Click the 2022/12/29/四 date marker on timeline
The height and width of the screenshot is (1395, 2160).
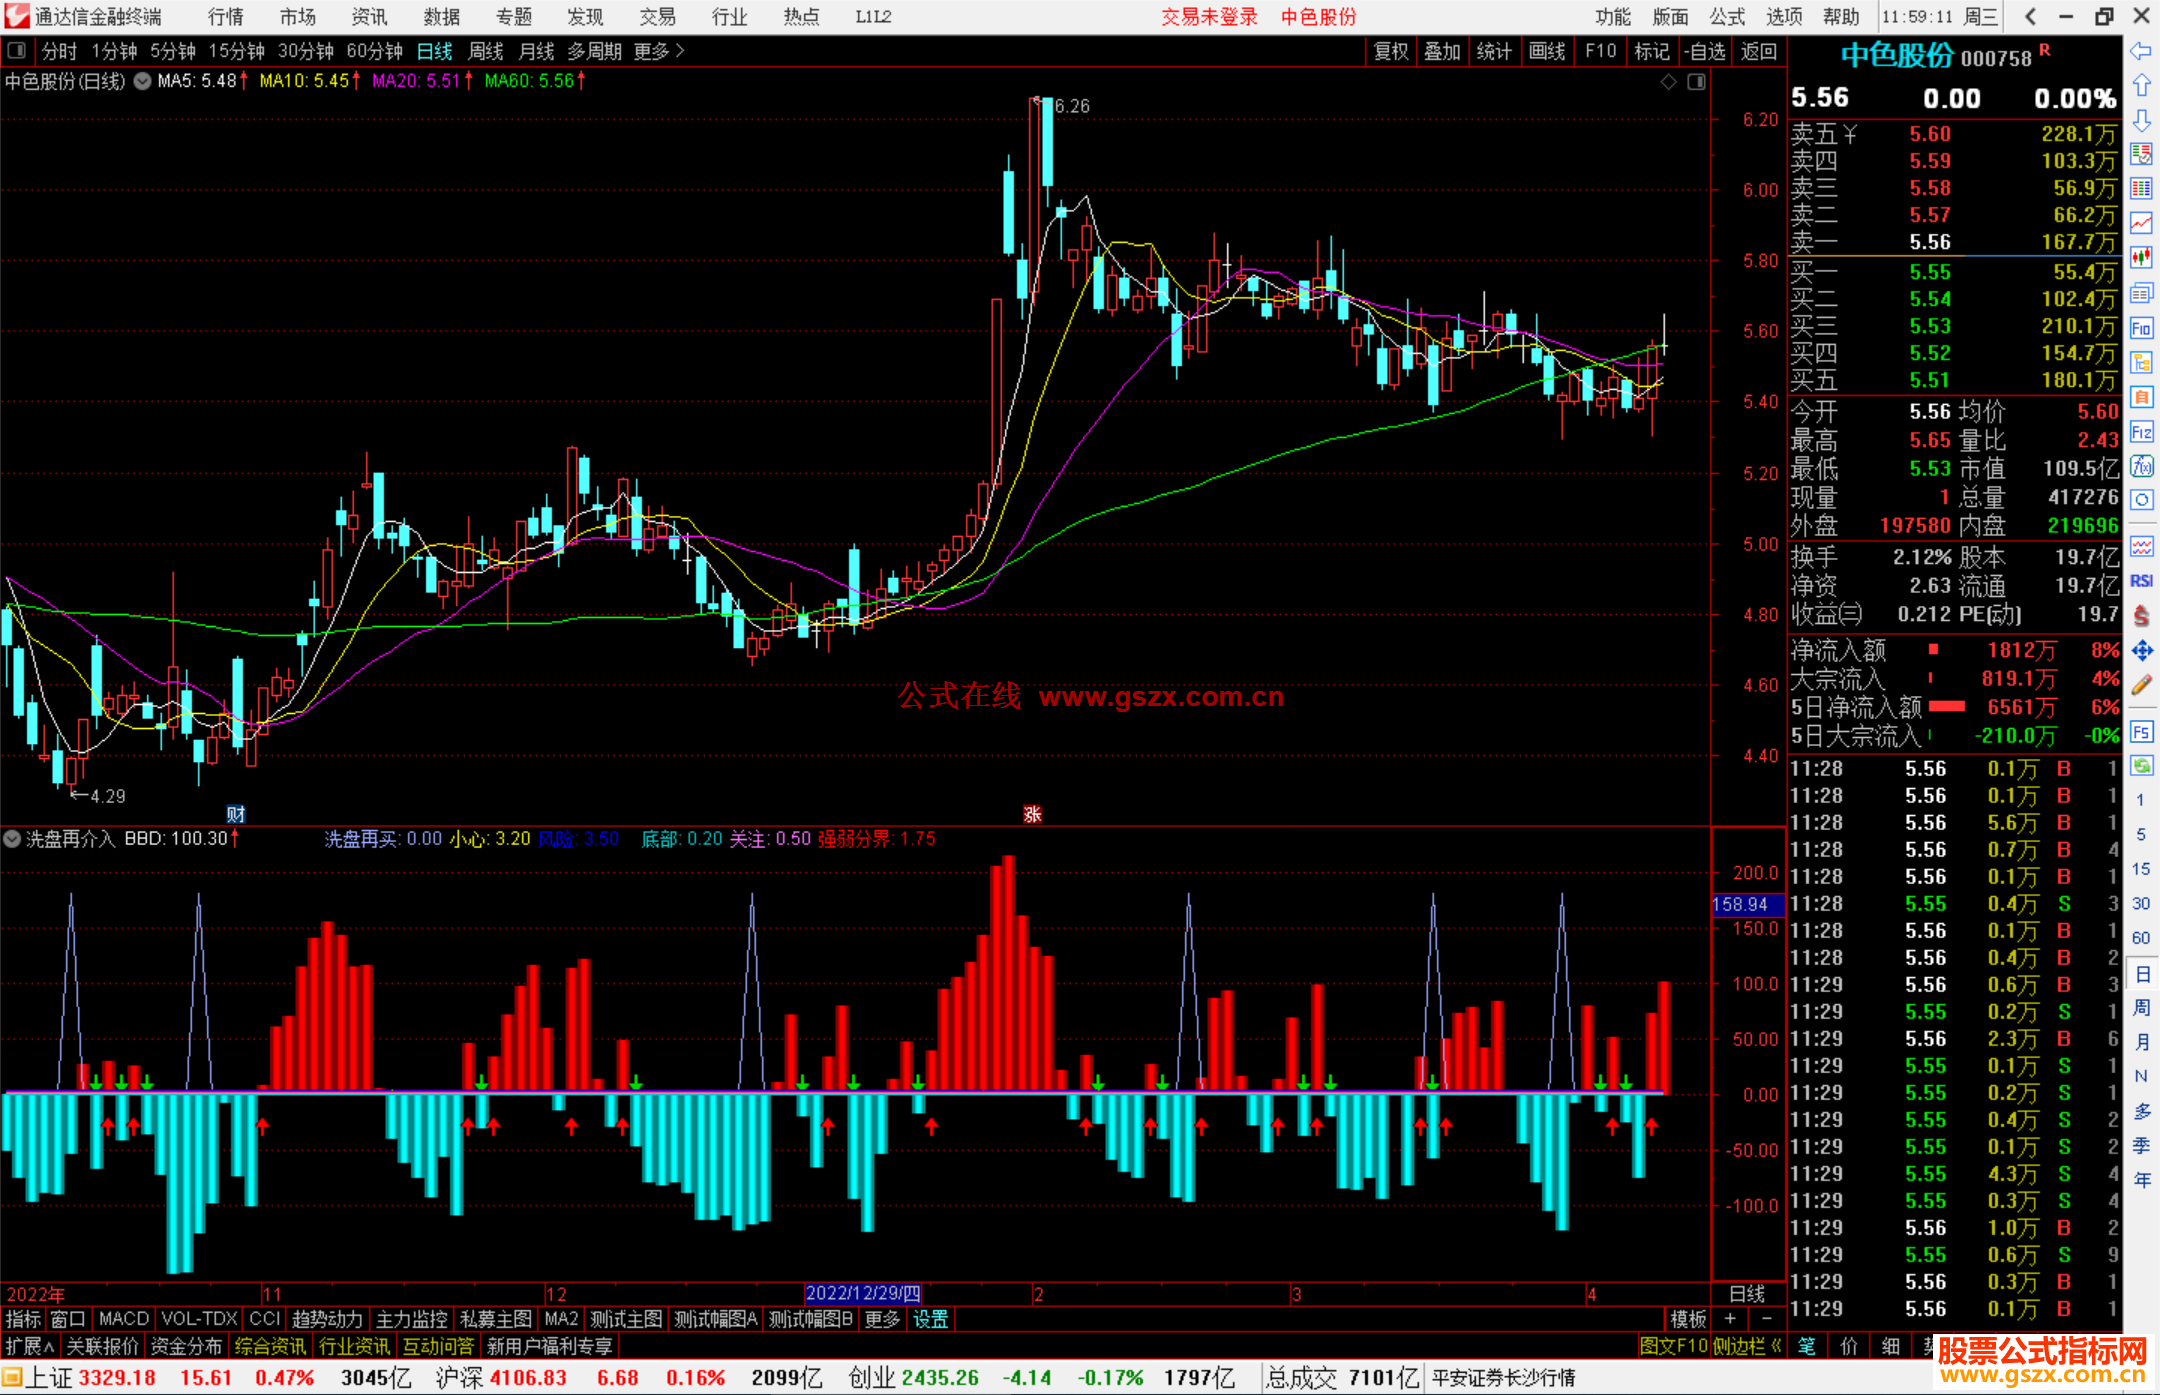[863, 1294]
